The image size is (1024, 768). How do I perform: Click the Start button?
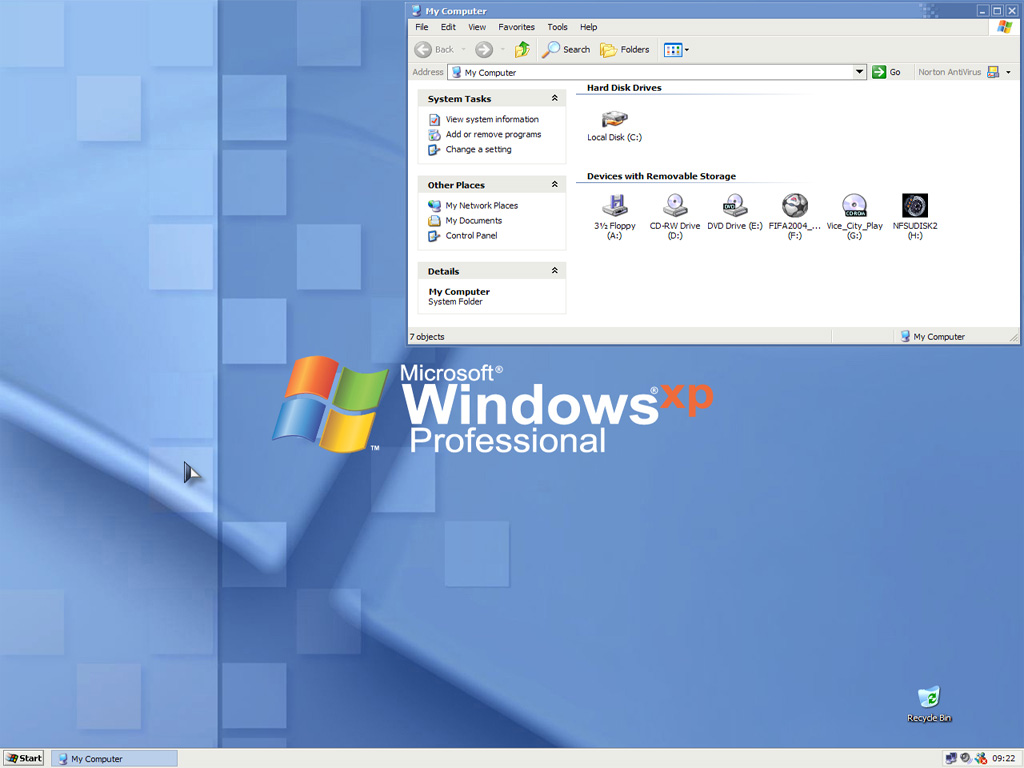click(x=24, y=758)
